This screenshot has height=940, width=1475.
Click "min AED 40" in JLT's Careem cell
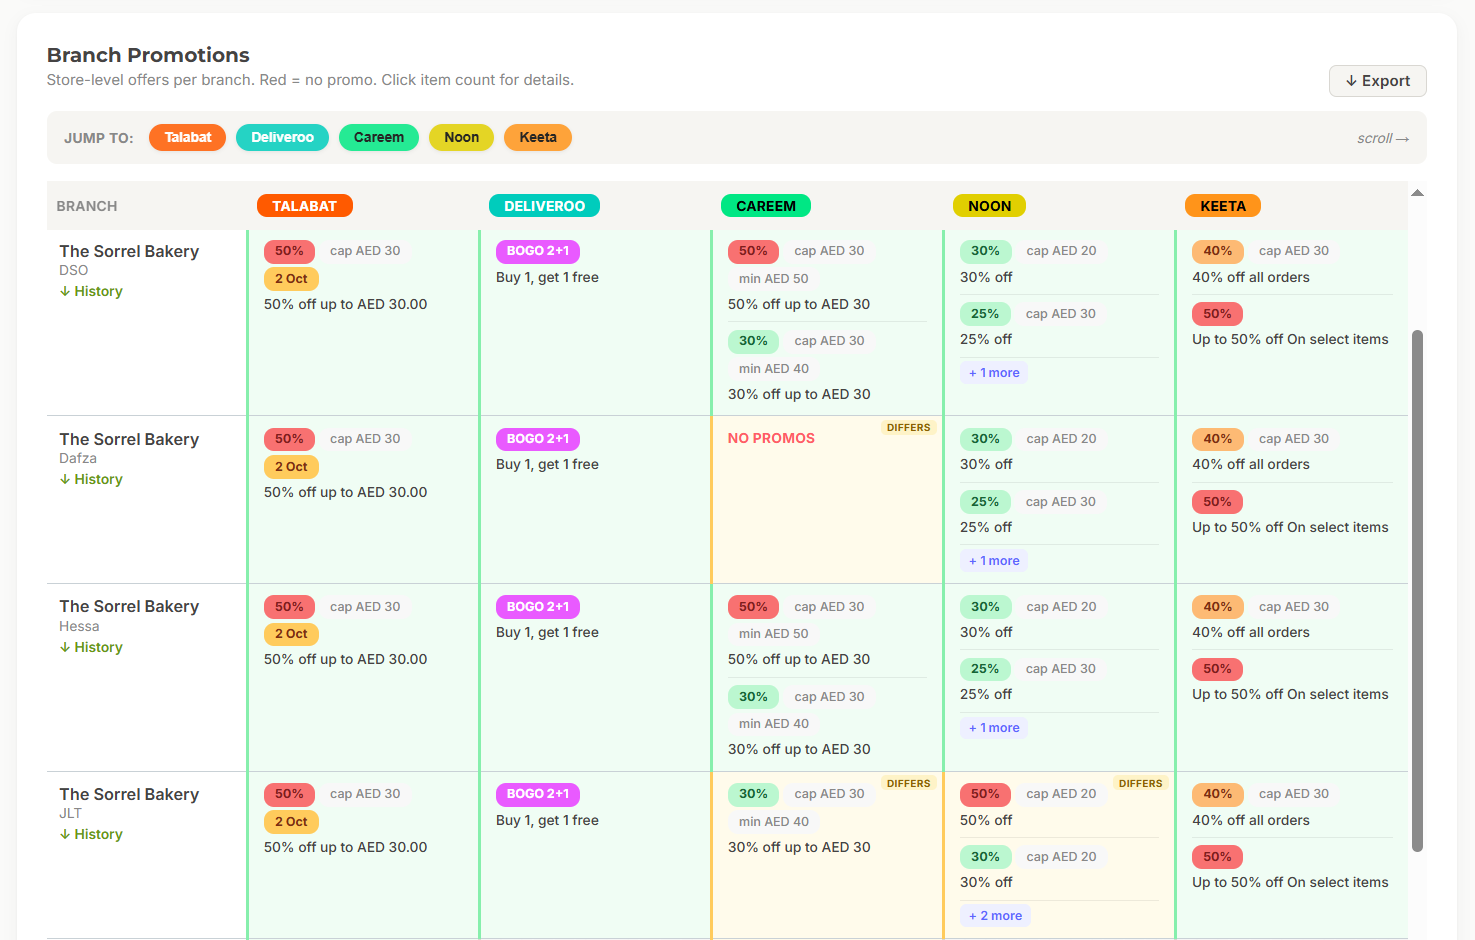[x=773, y=822]
